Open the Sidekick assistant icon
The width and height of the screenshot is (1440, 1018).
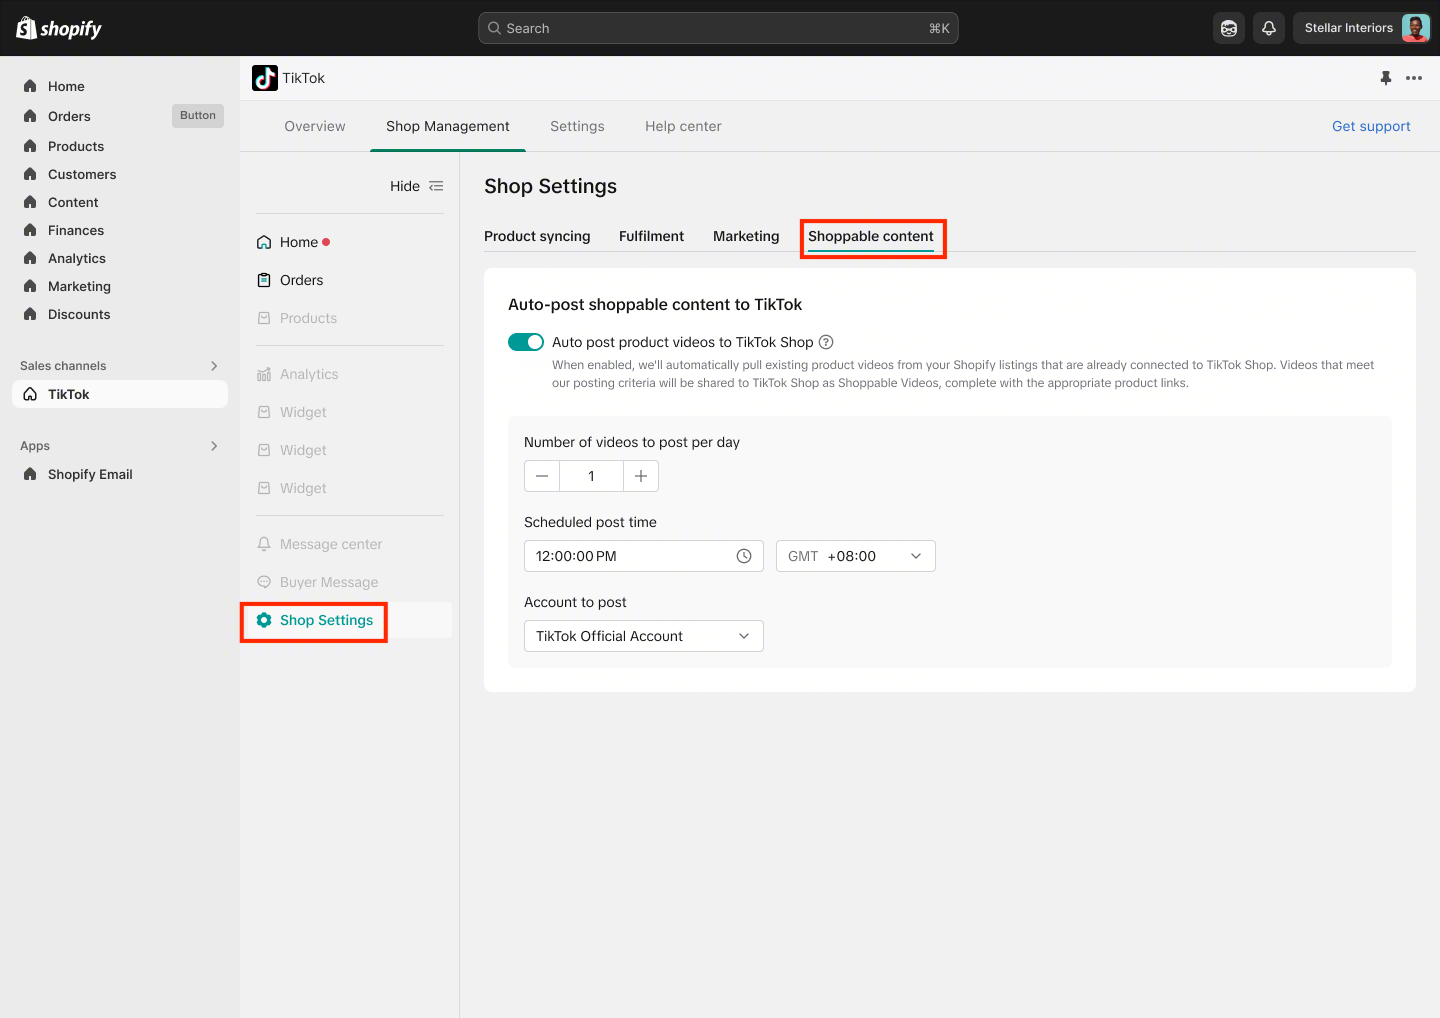point(1229,28)
